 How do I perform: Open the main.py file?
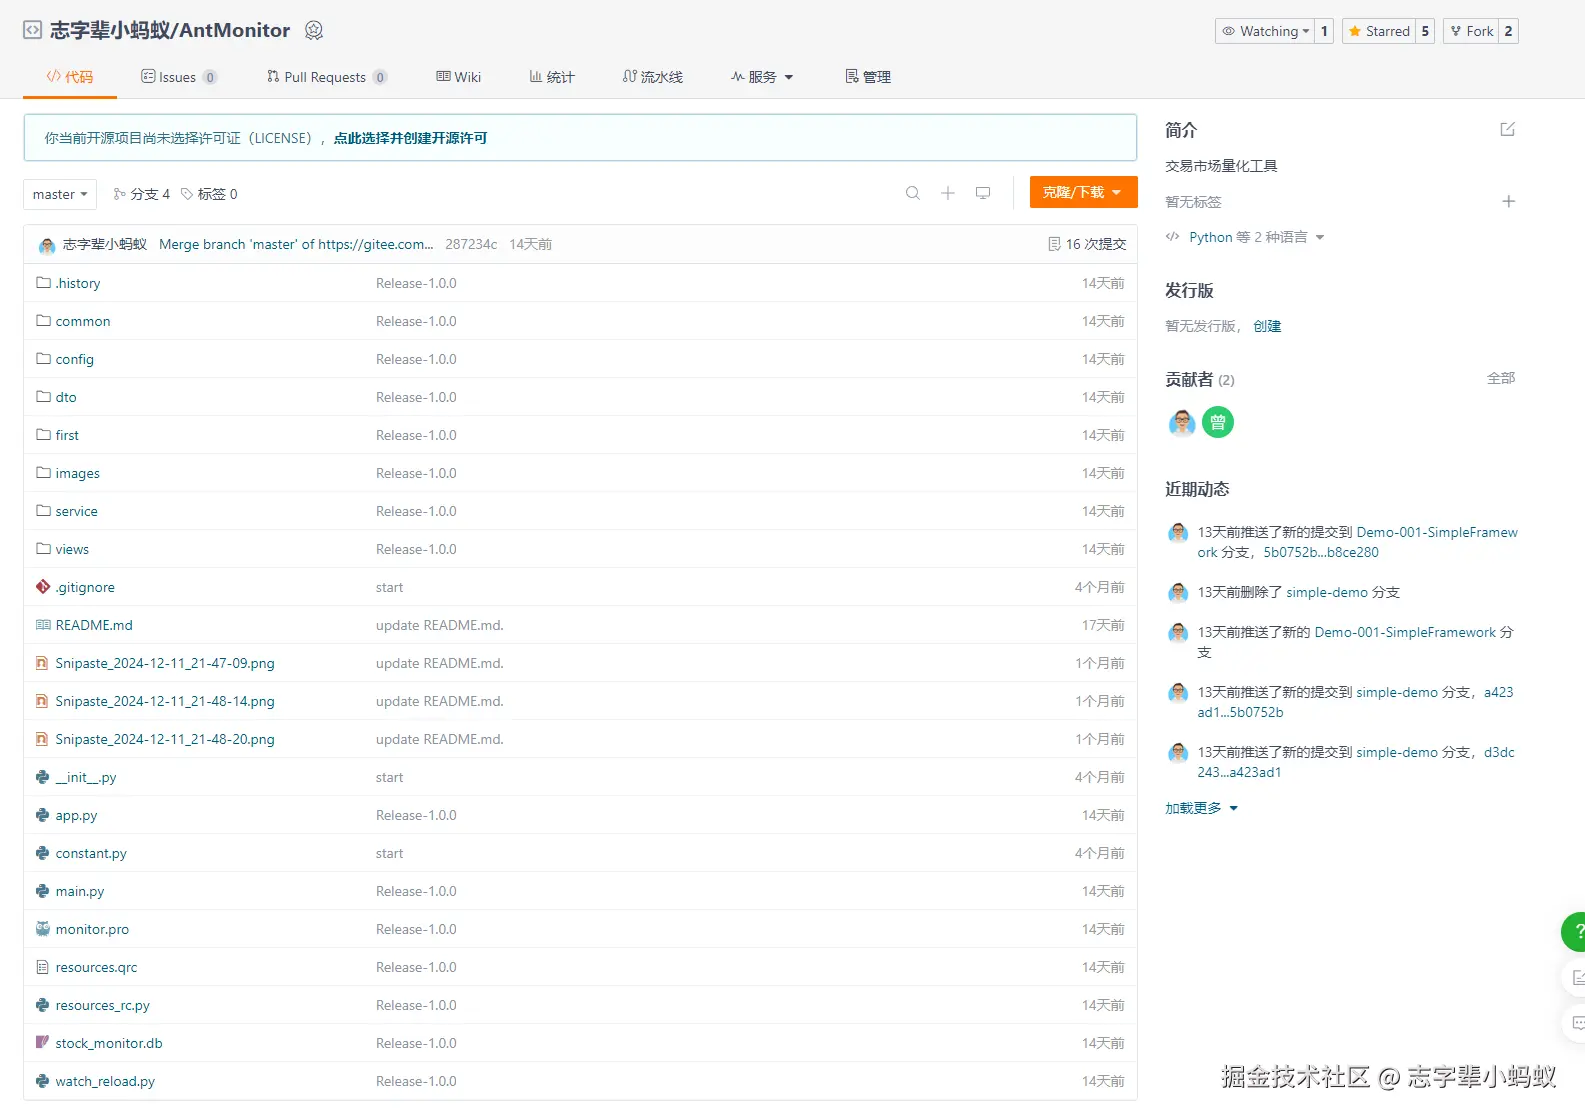tap(80, 891)
